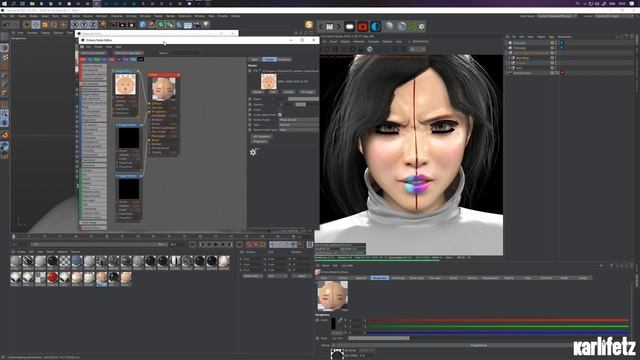The width and height of the screenshot is (640, 360).
Task: Click the blue half-circle Octane icon
Action: coord(376,27)
